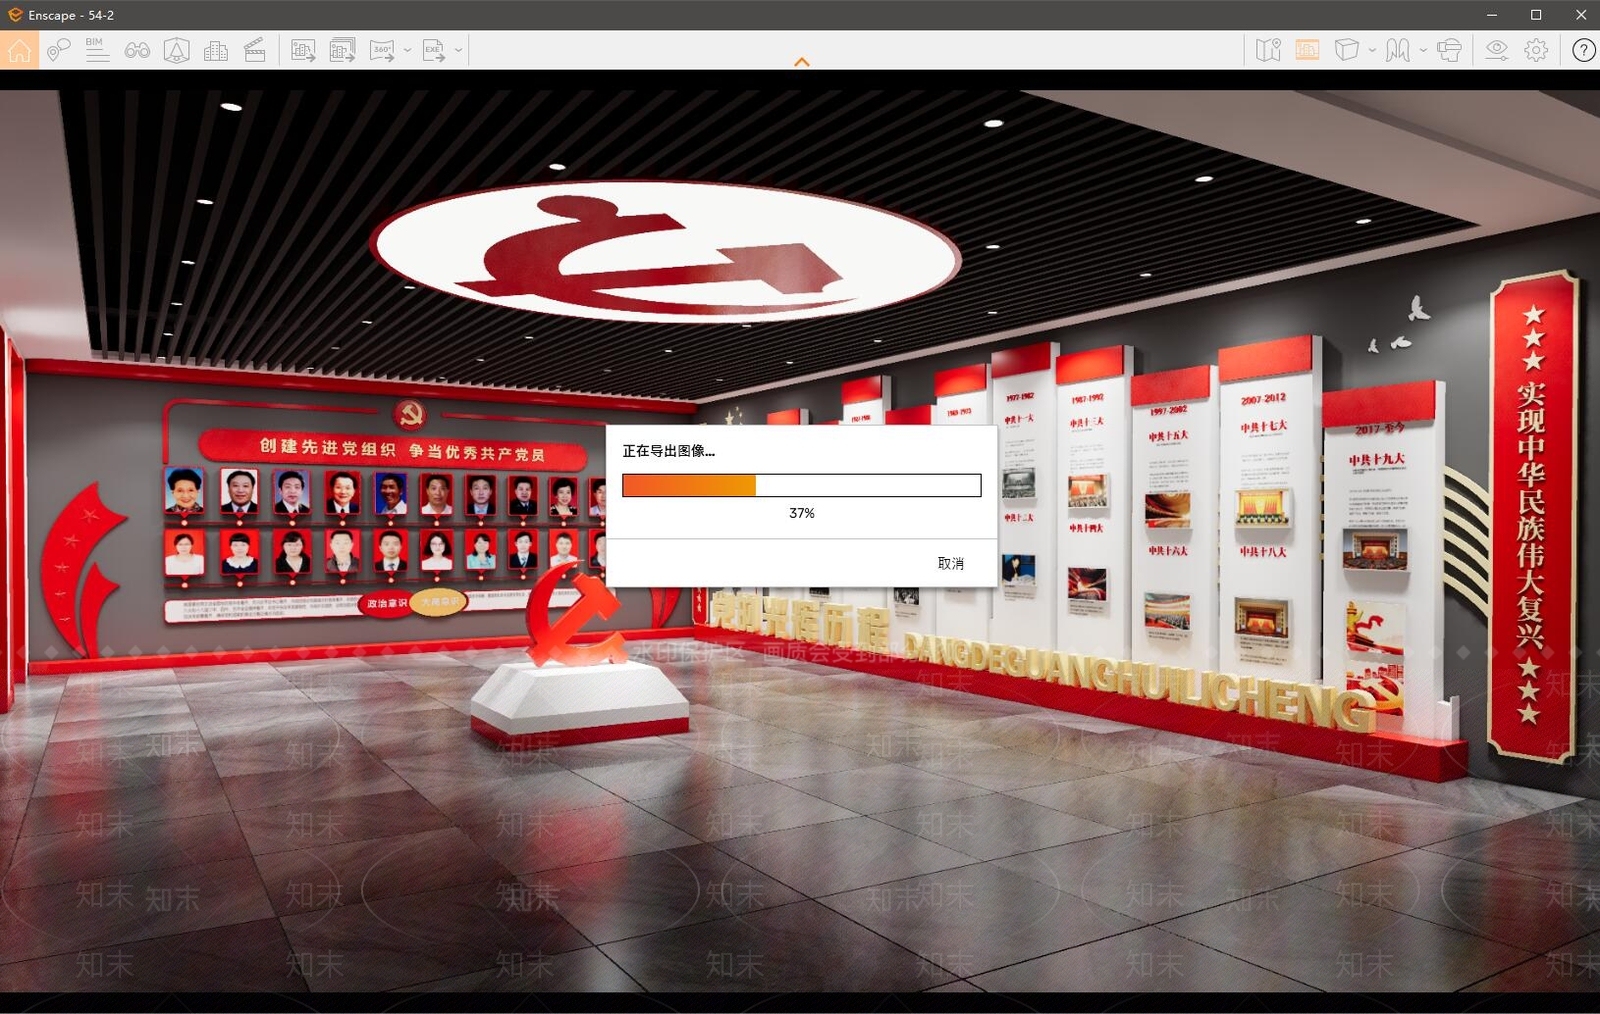This screenshot has height=1014, width=1600.
Task: Click the rendering style cube icon
Action: point(1347,50)
